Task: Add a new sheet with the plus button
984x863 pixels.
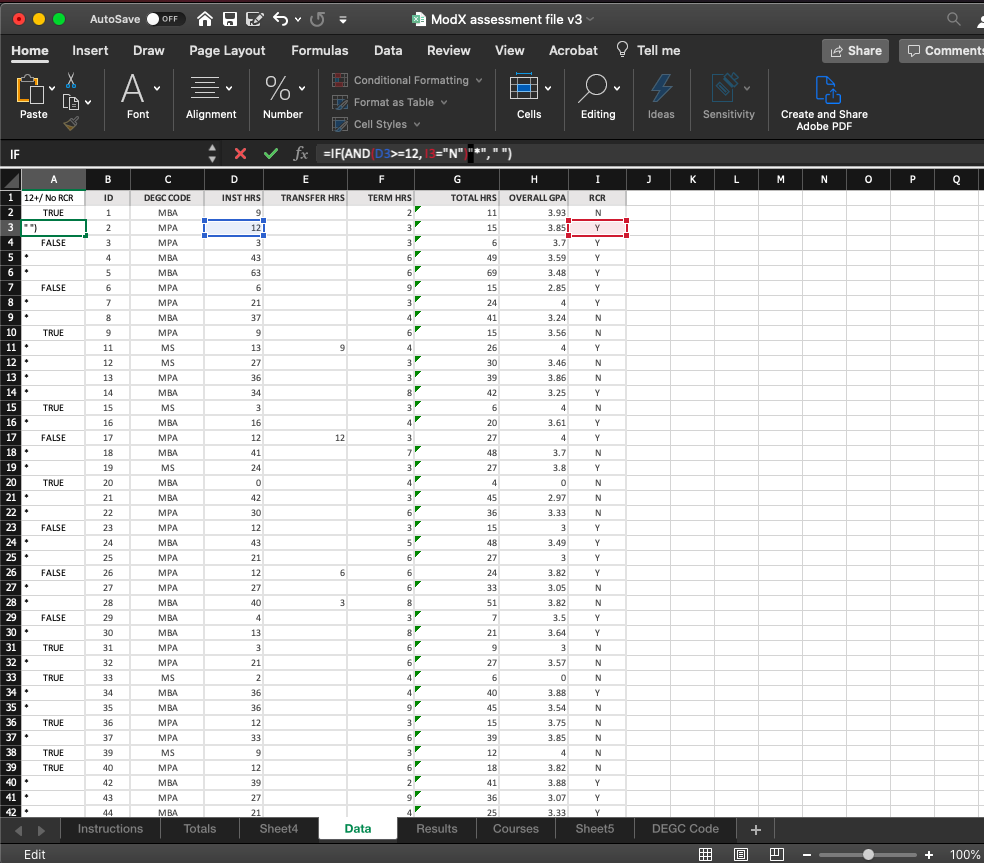Action: 755,829
